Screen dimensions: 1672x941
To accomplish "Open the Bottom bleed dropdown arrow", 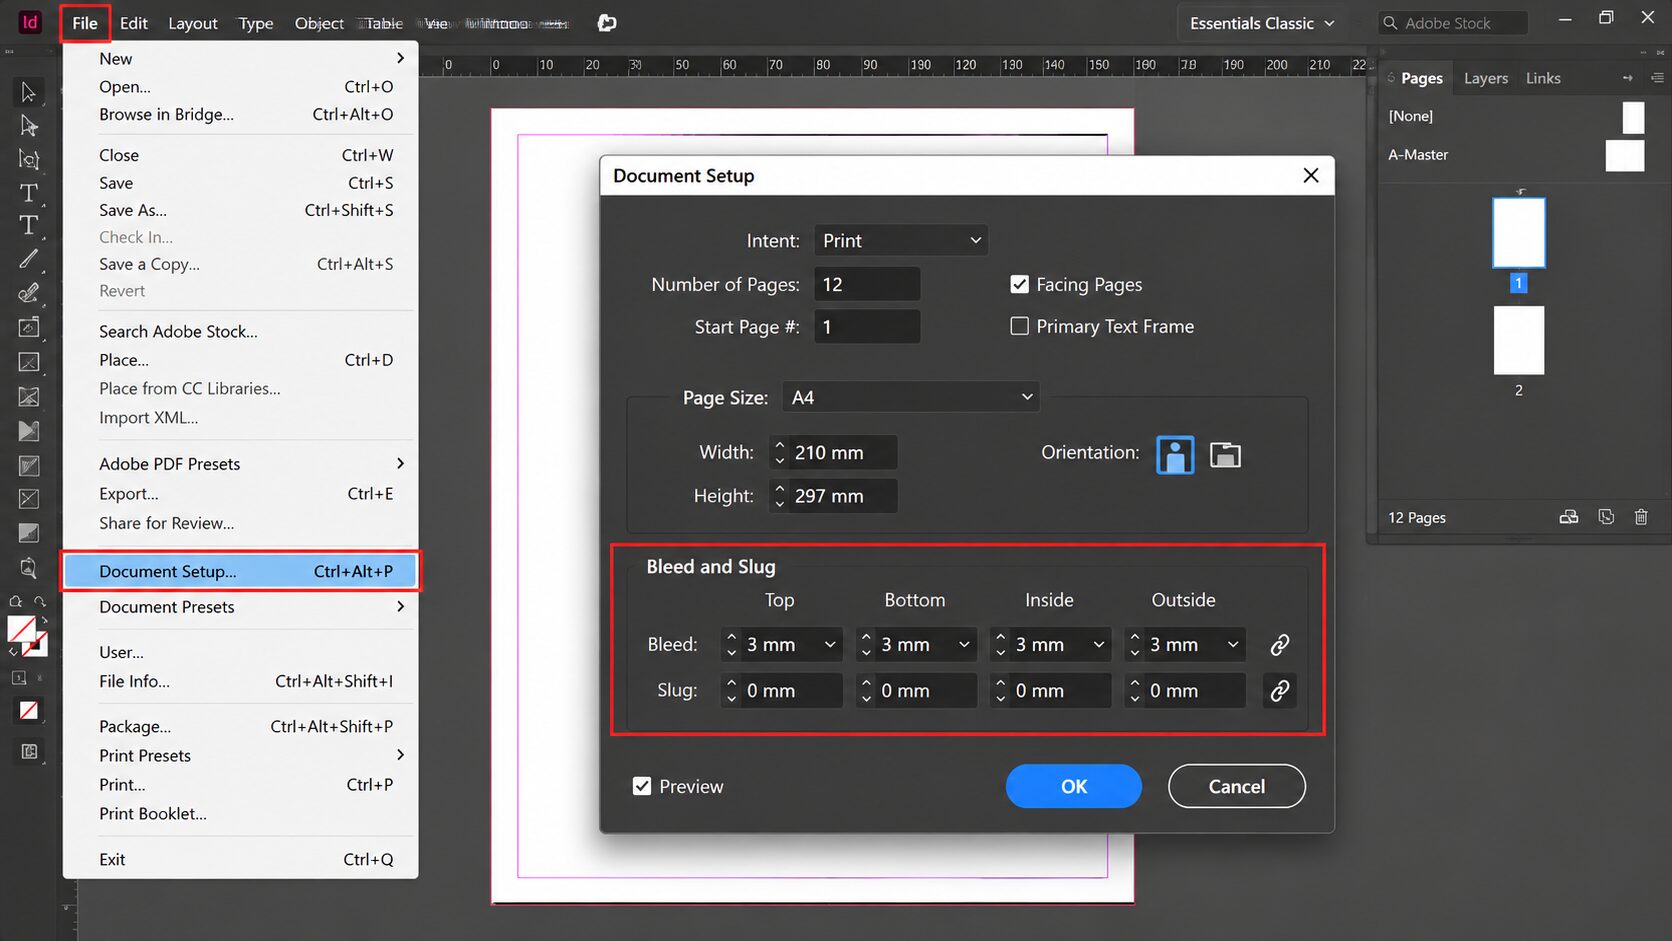I will click(964, 645).
